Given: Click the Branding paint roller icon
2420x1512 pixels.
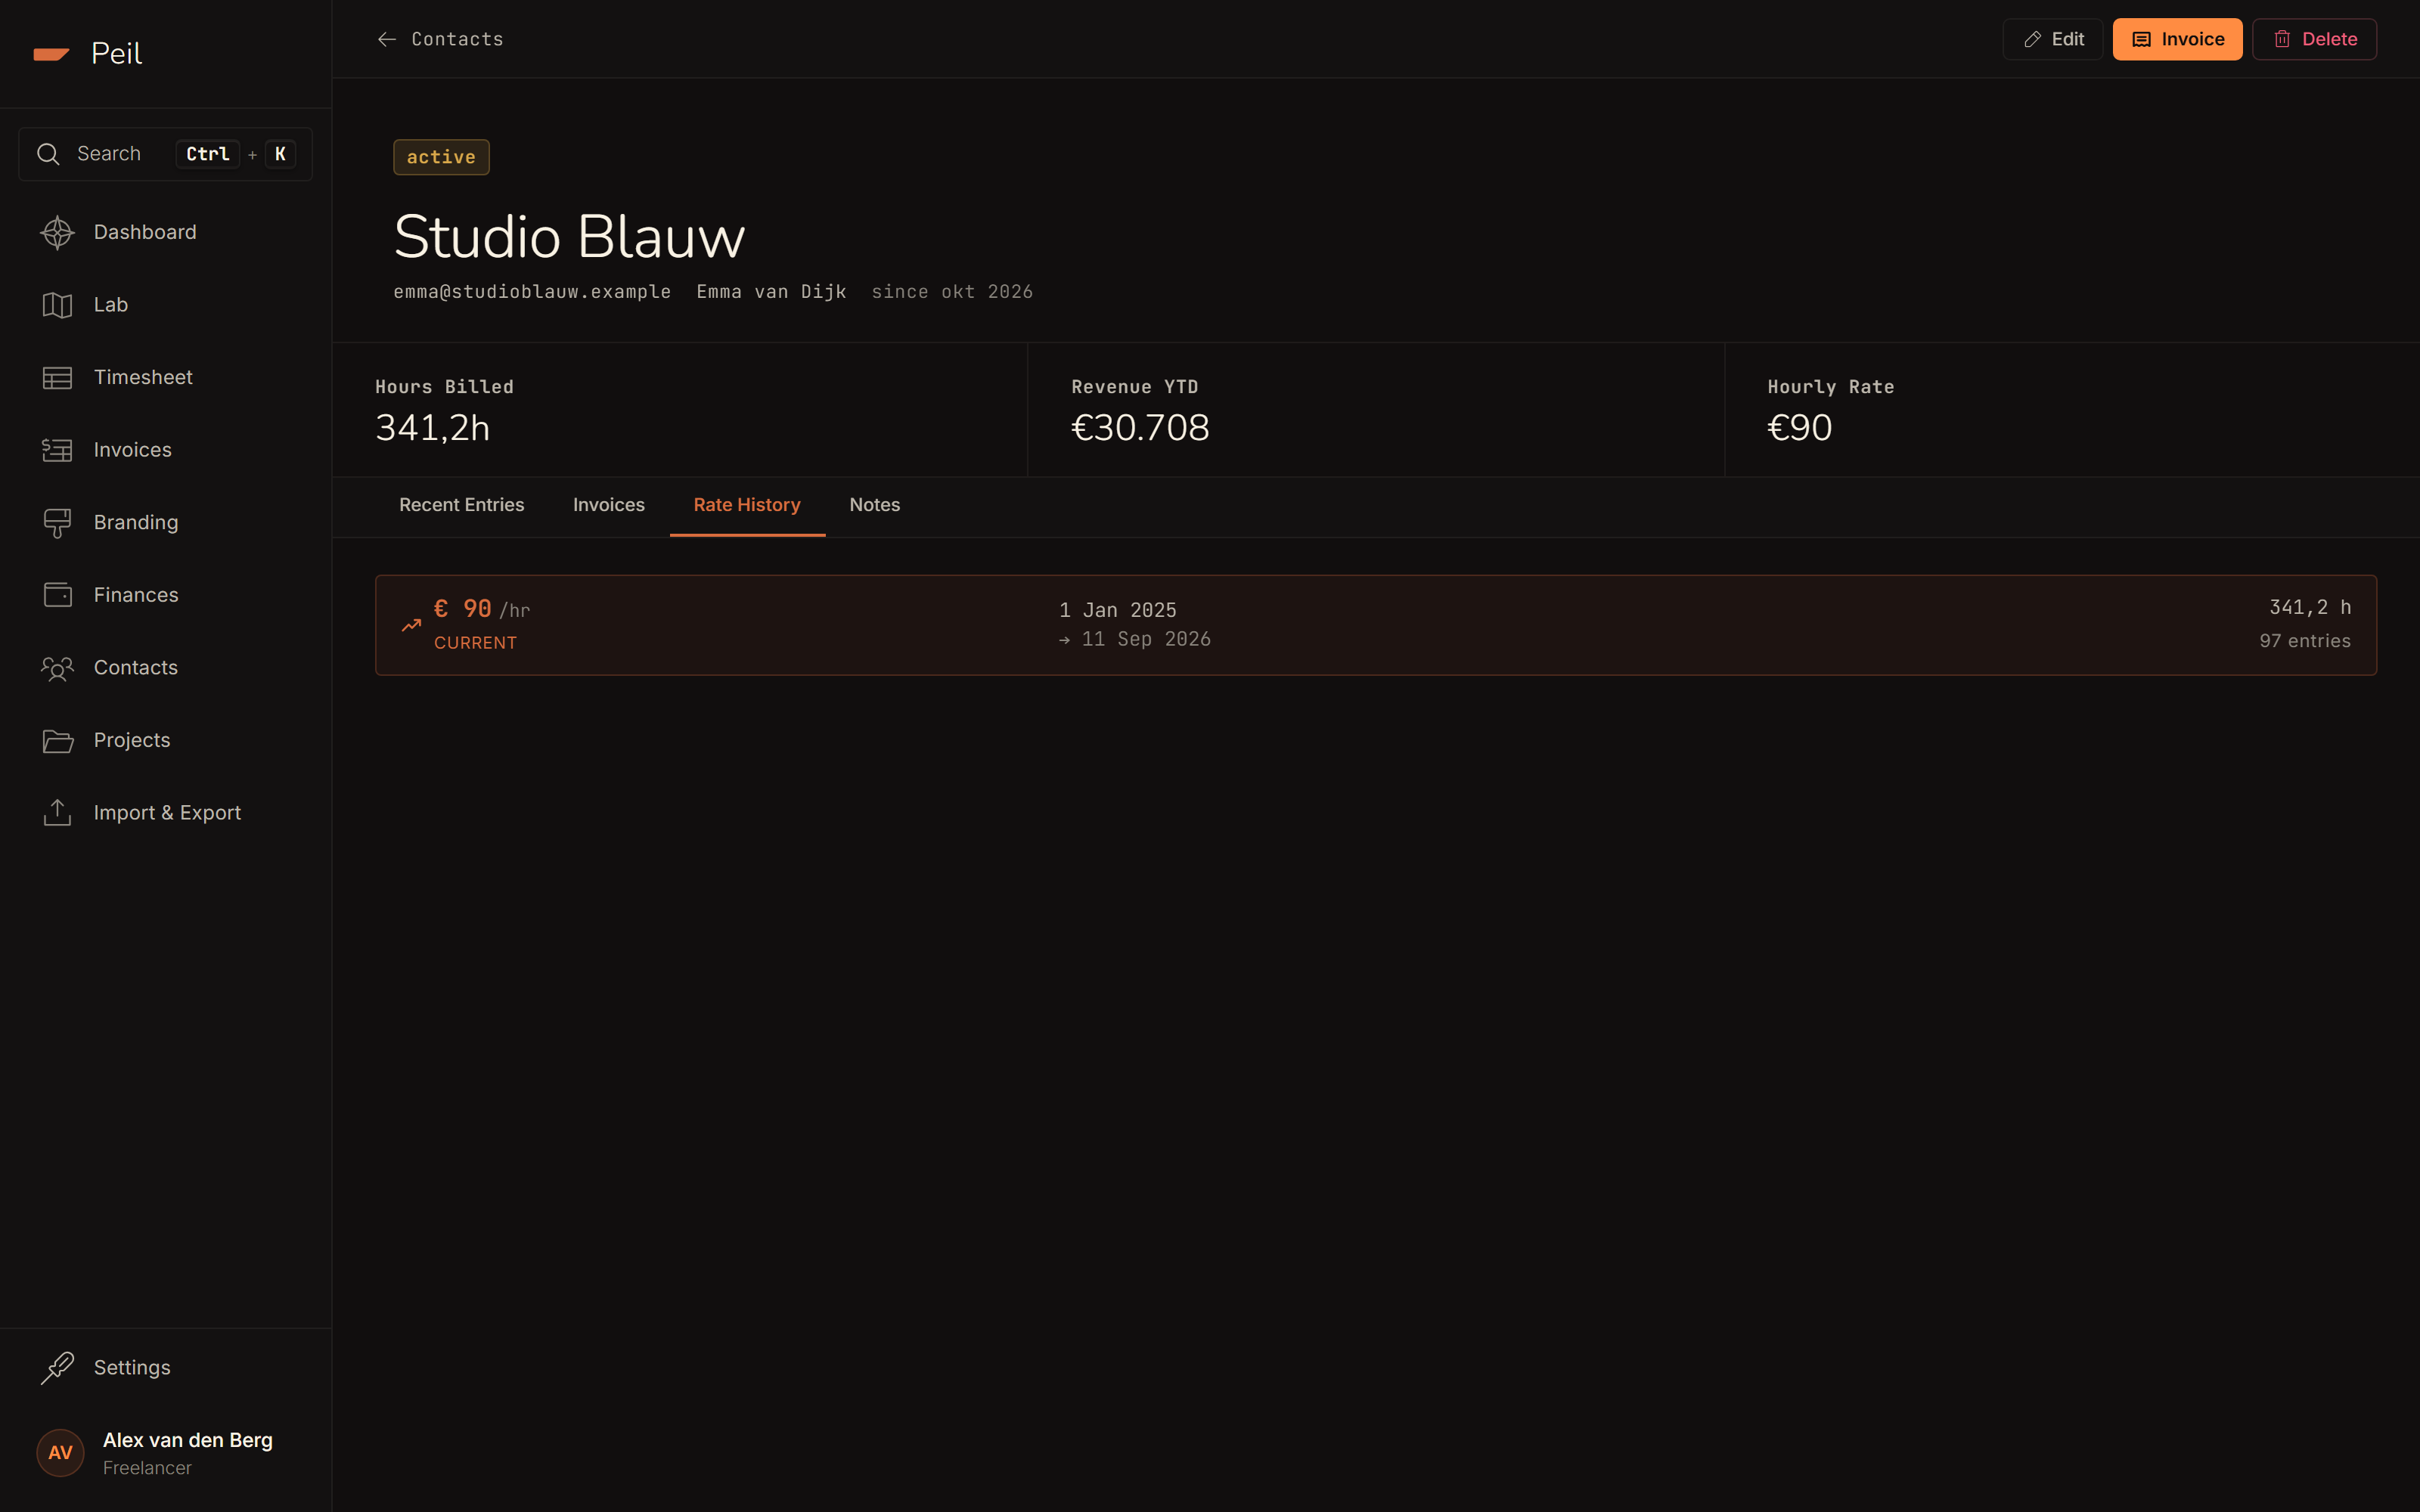Looking at the screenshot, I should click(x=57, y=523).
